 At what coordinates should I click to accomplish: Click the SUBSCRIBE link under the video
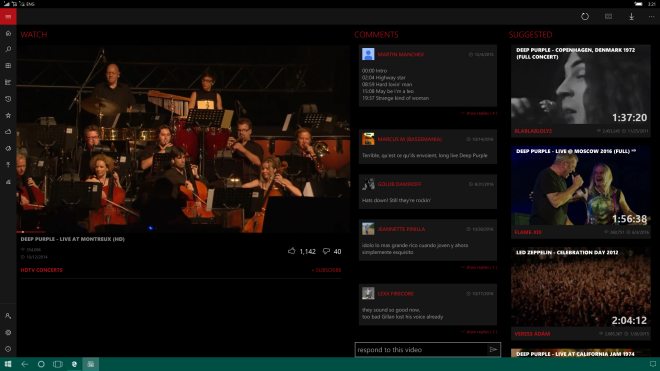[x=327, y=270]
